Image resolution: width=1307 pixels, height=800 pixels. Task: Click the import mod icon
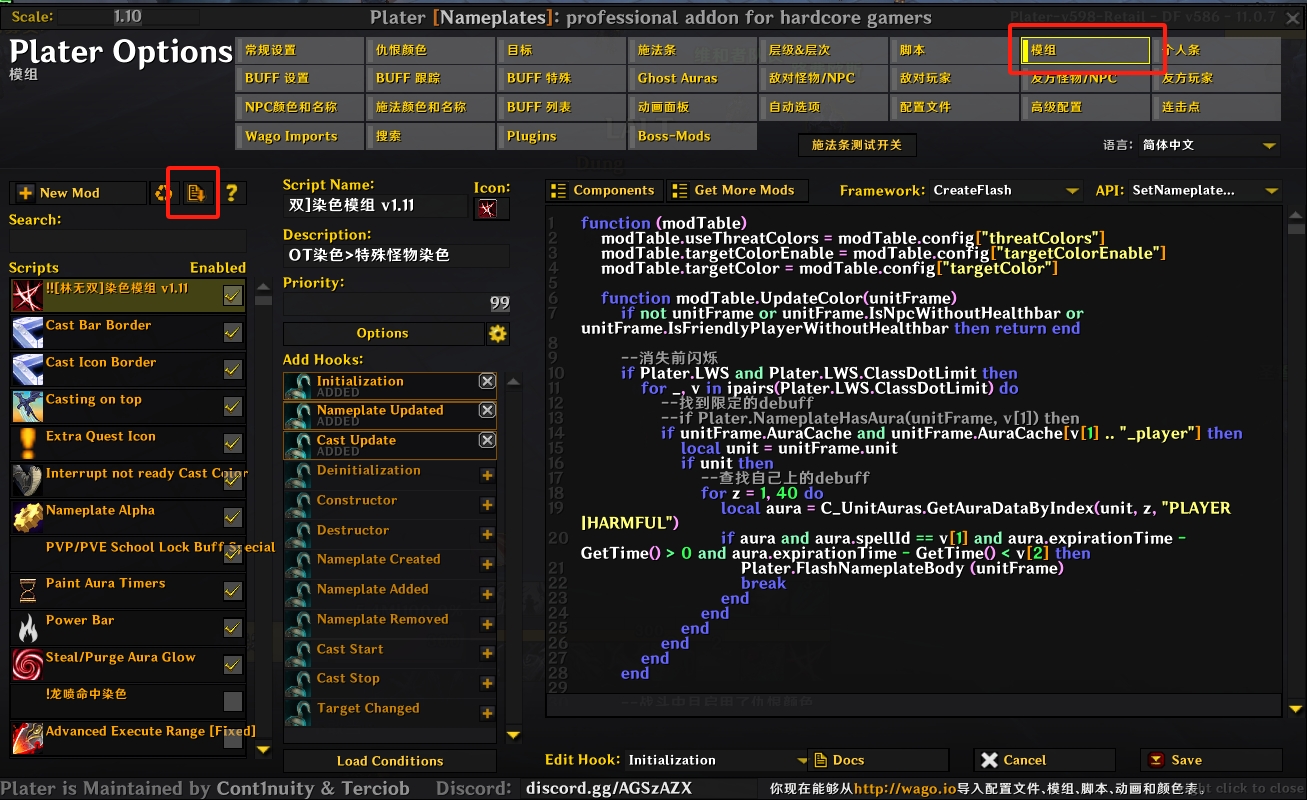coord(196,193)
